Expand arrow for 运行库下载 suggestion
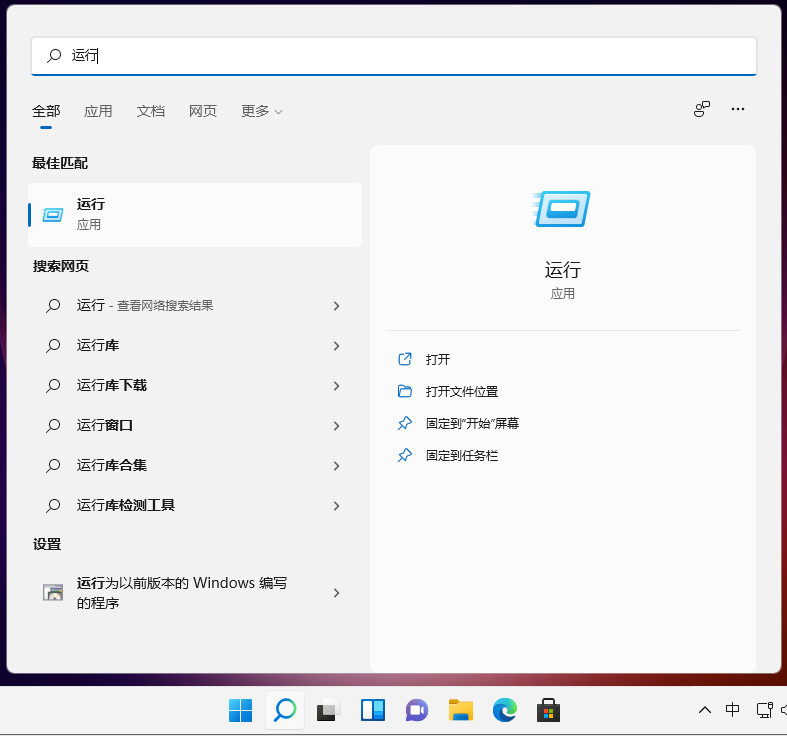 (336, 386)
